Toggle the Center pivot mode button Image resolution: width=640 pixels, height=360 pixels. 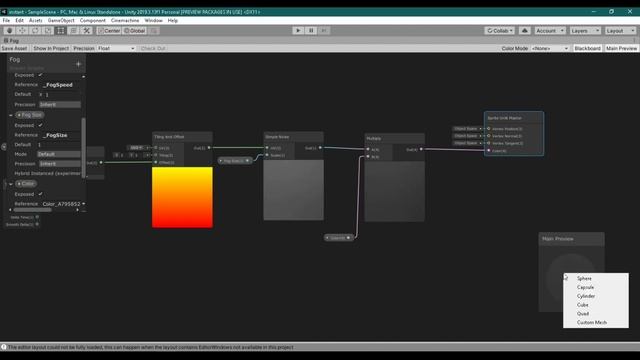tap(109, 31)
